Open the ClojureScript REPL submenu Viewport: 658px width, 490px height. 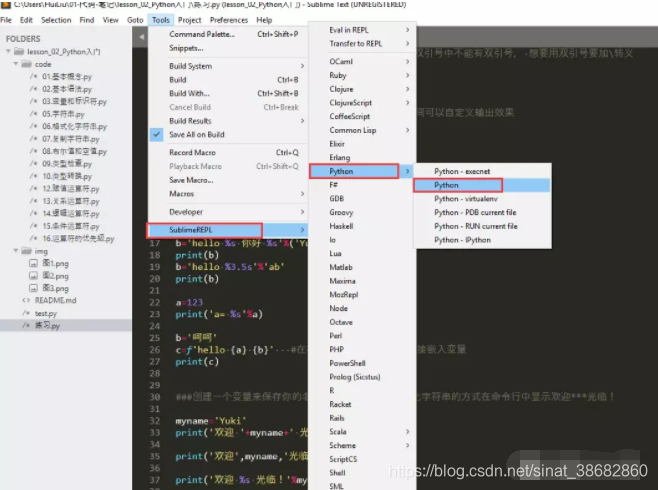(x=362, y=103)
